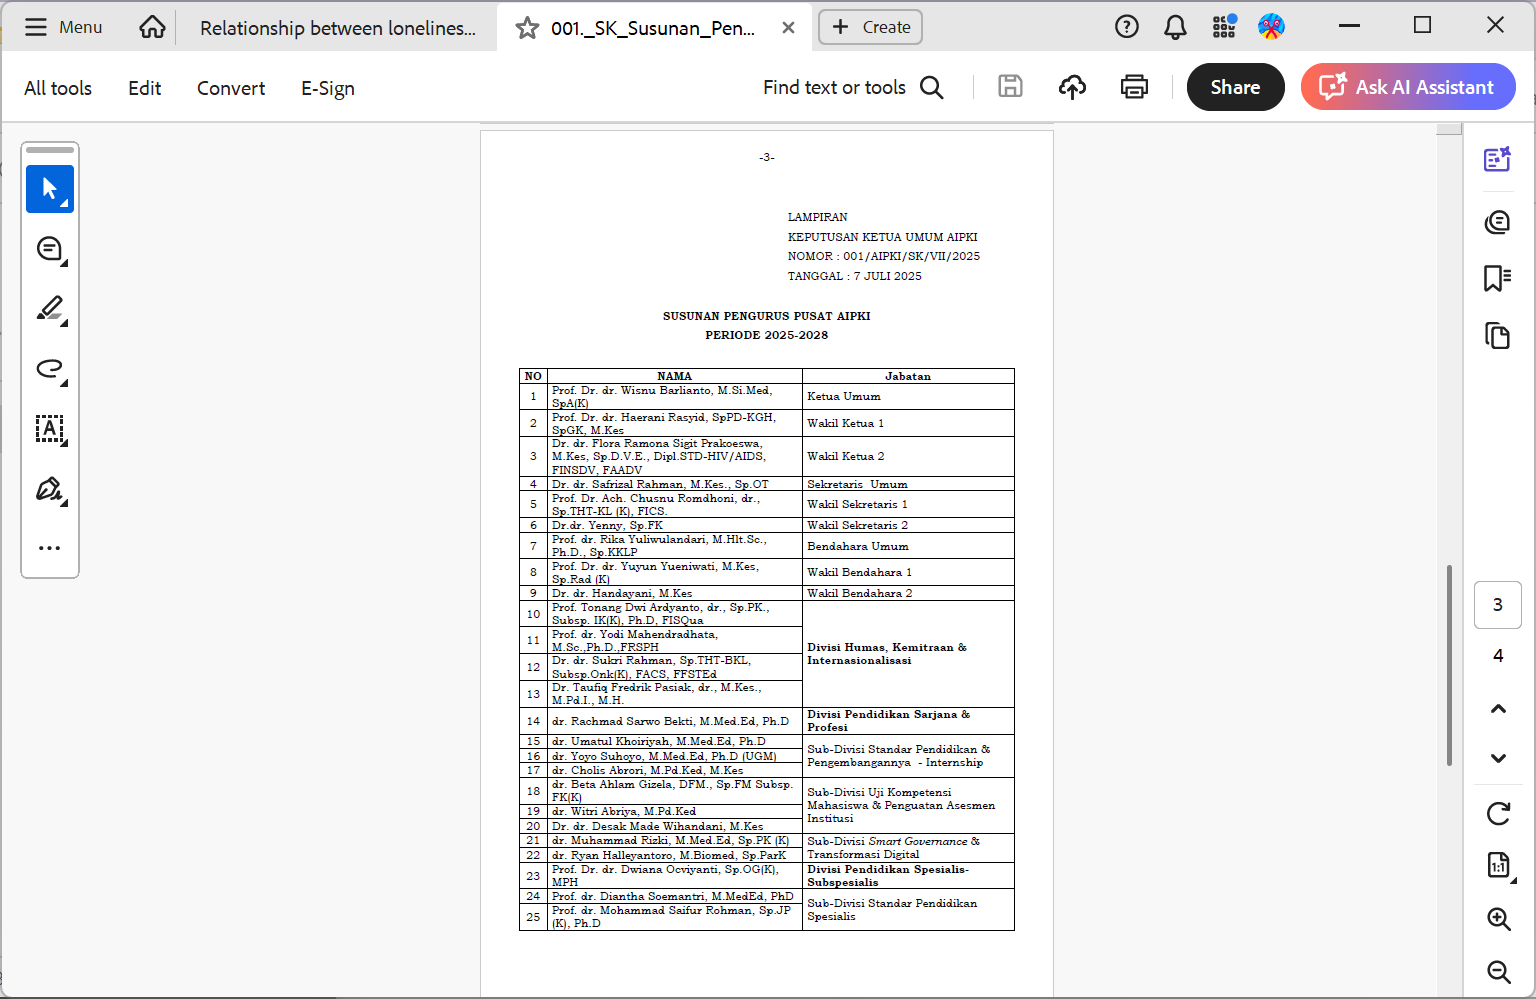Image resolution: width=1536 pixels, height=999 pixels.
Task: Choose the Add comment tool
Action: coord(50,249)
